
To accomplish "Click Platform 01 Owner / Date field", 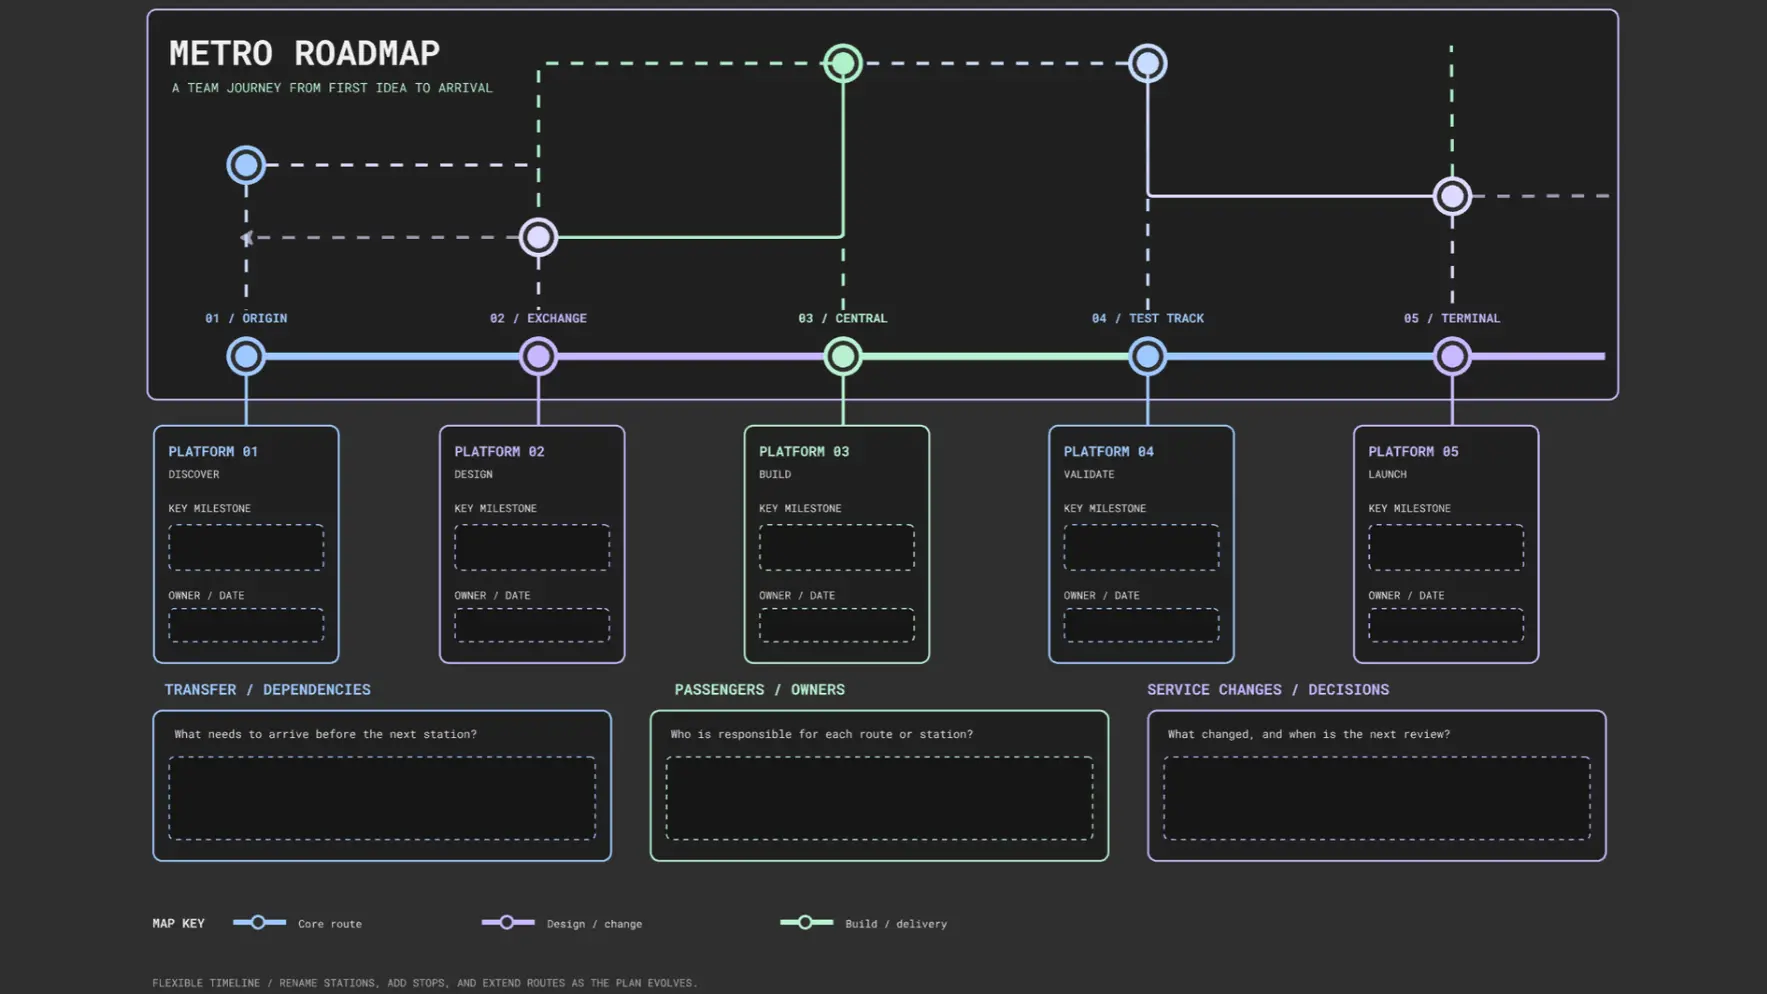I will point(246,625).
